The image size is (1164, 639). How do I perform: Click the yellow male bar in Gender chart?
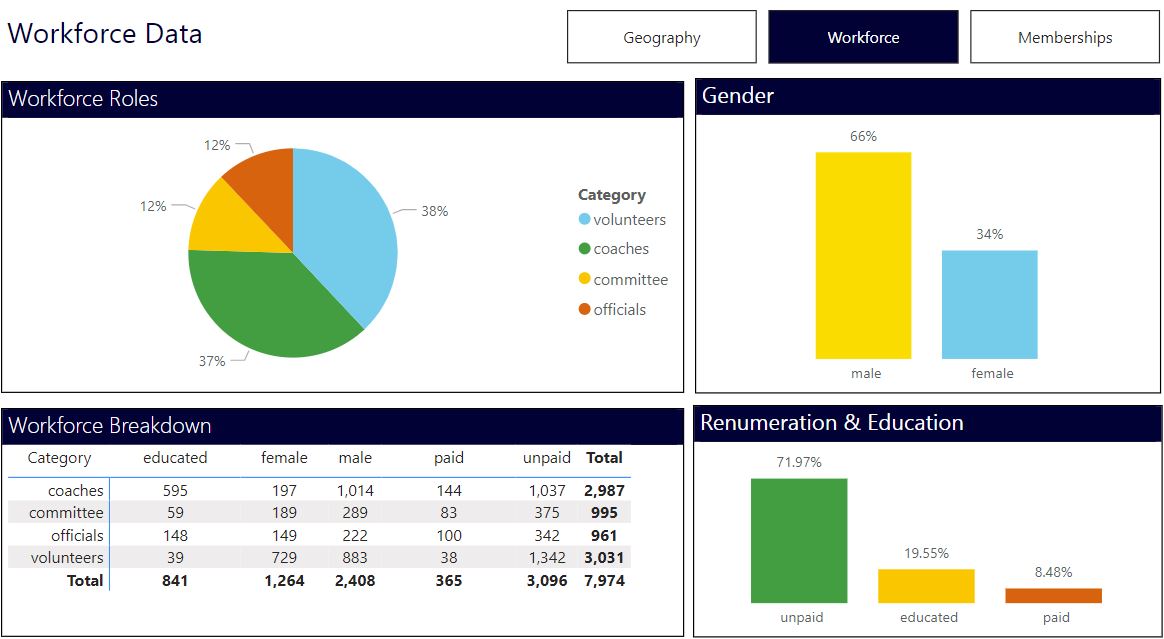click(863, 255)
